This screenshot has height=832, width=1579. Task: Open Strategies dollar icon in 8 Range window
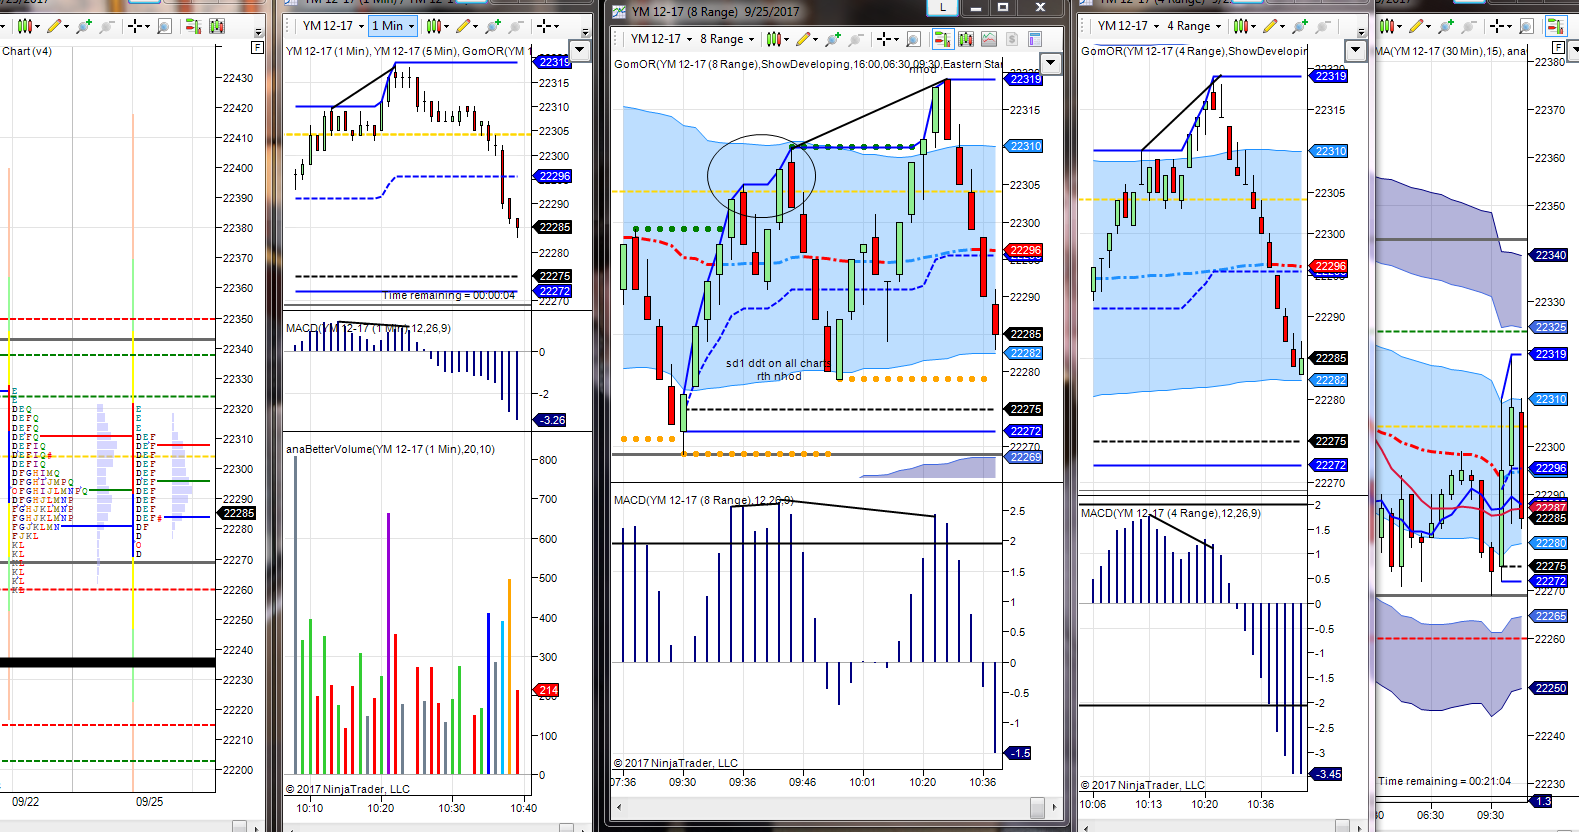coord(1012,39)
